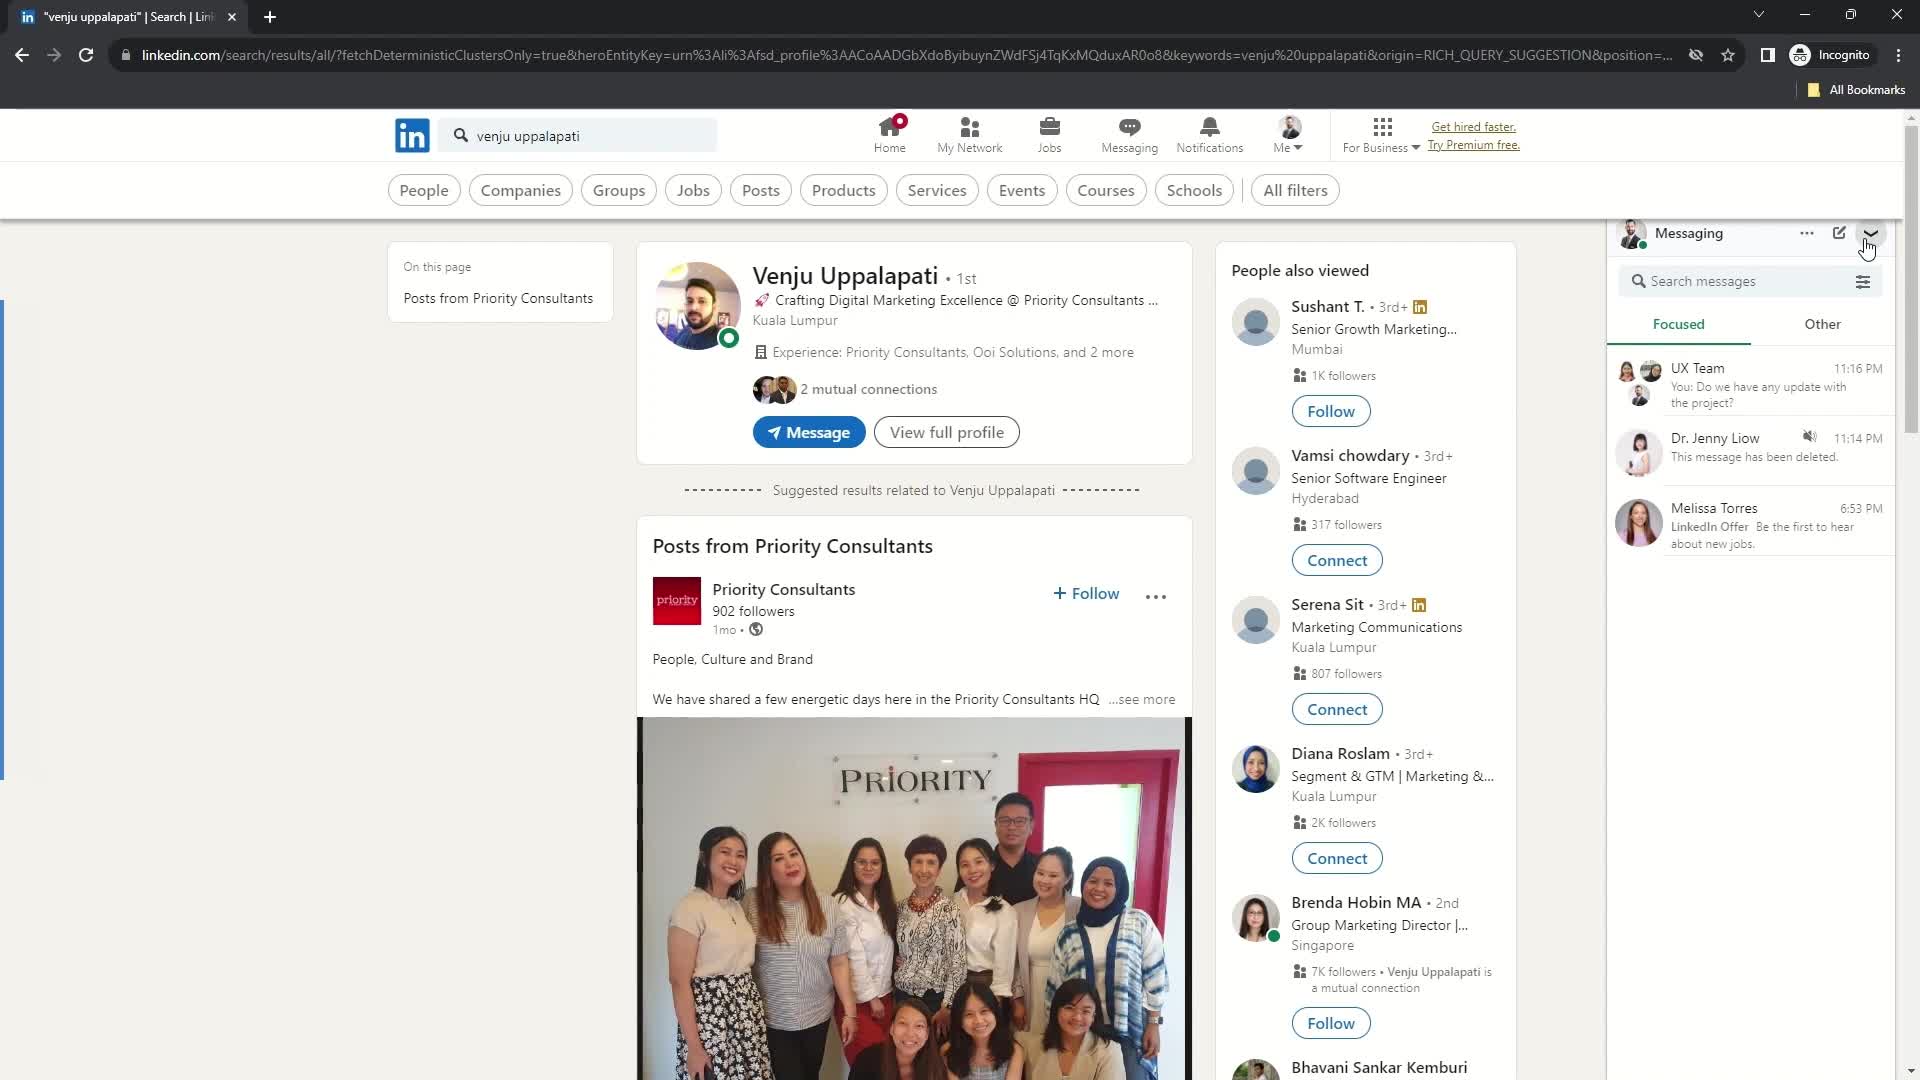Click View full profile link

pos(949,433)
